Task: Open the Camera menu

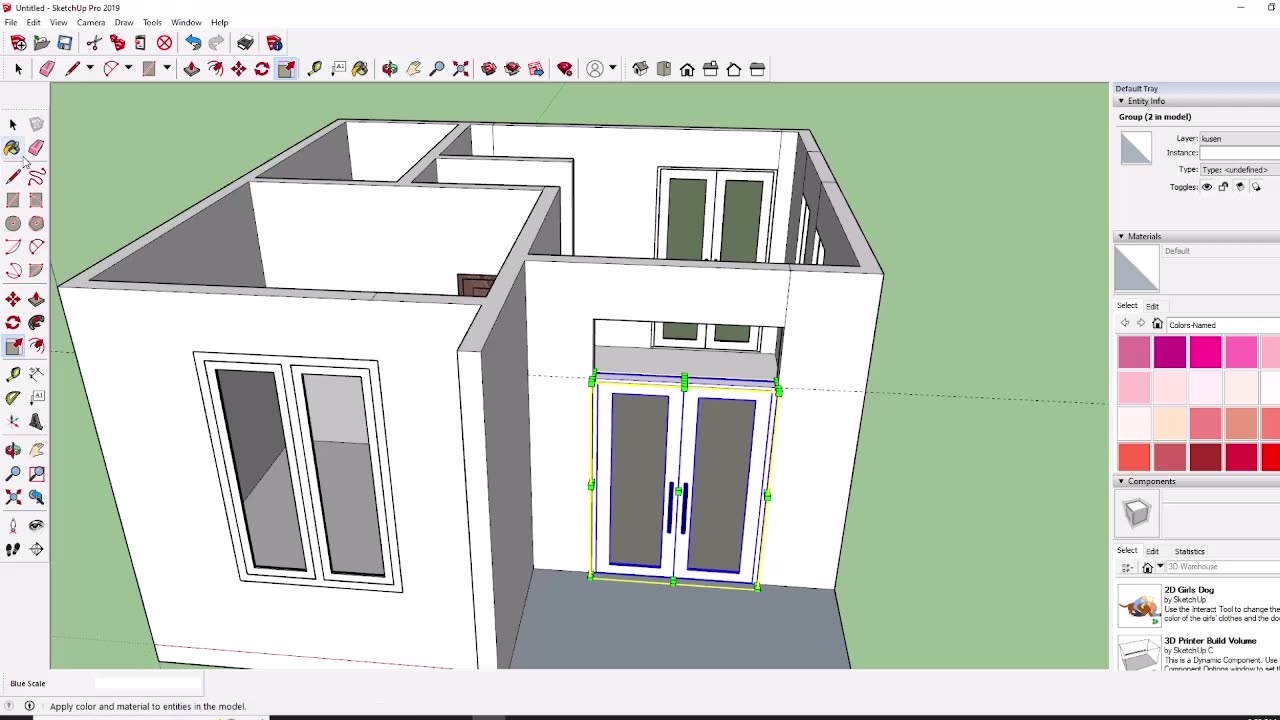Action: click(x=91, y=22)
